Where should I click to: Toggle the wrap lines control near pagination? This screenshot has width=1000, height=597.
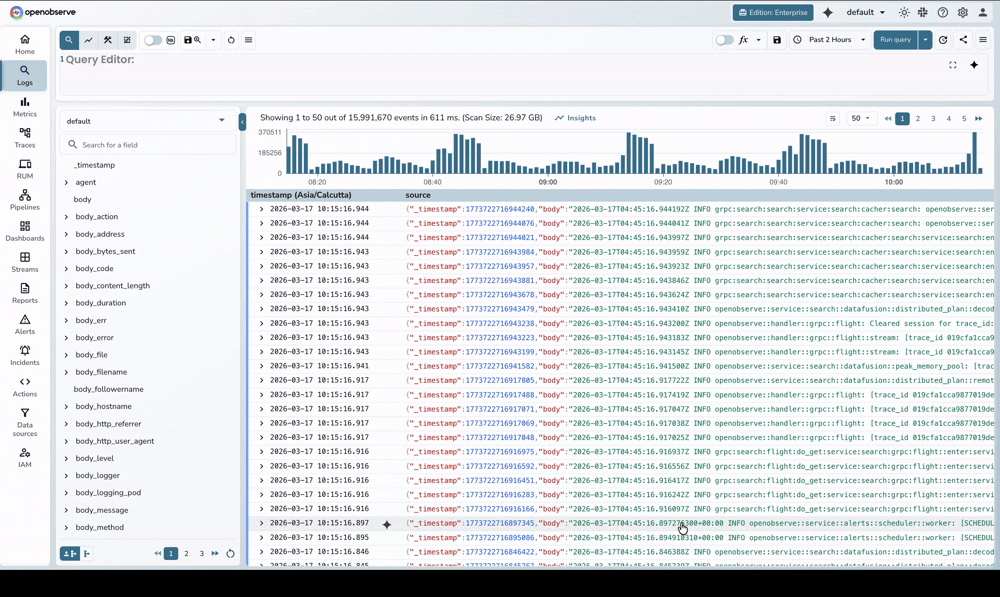point(833,118)
